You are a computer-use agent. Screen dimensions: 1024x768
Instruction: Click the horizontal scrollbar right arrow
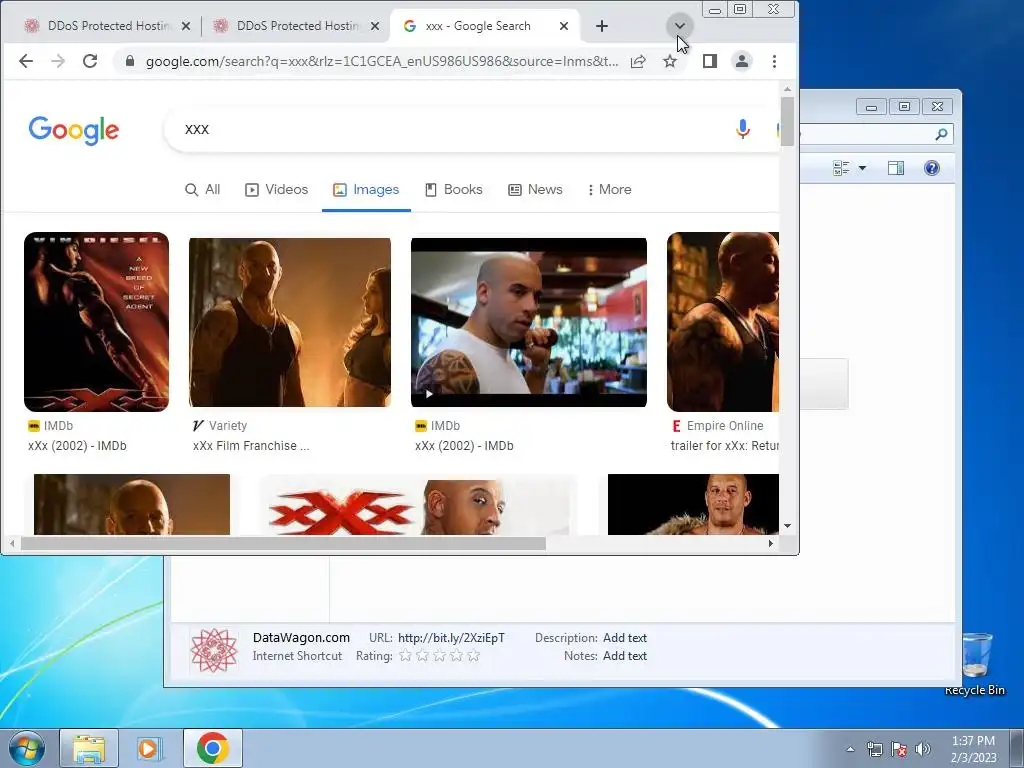pos(771,543)
